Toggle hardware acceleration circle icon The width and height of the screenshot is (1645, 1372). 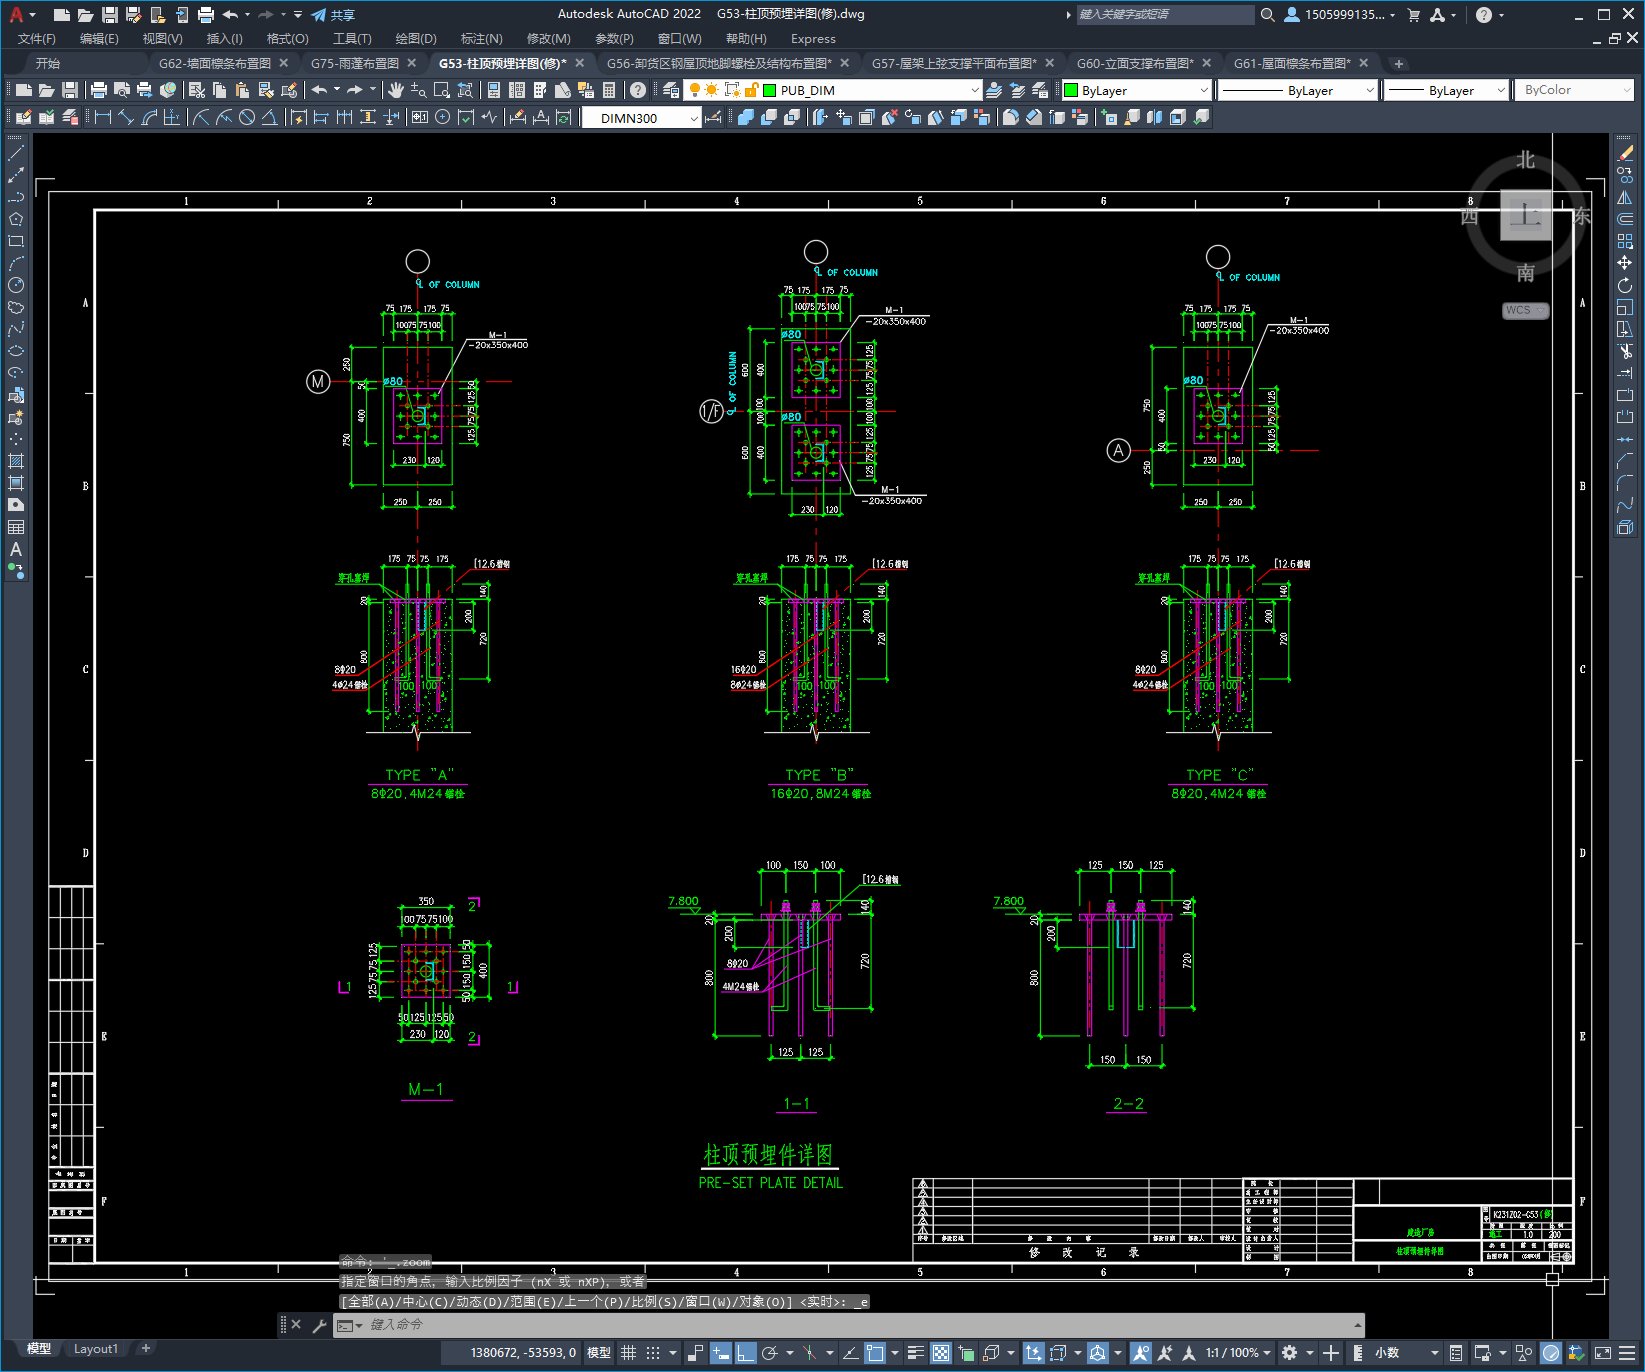[1551, 1352]
